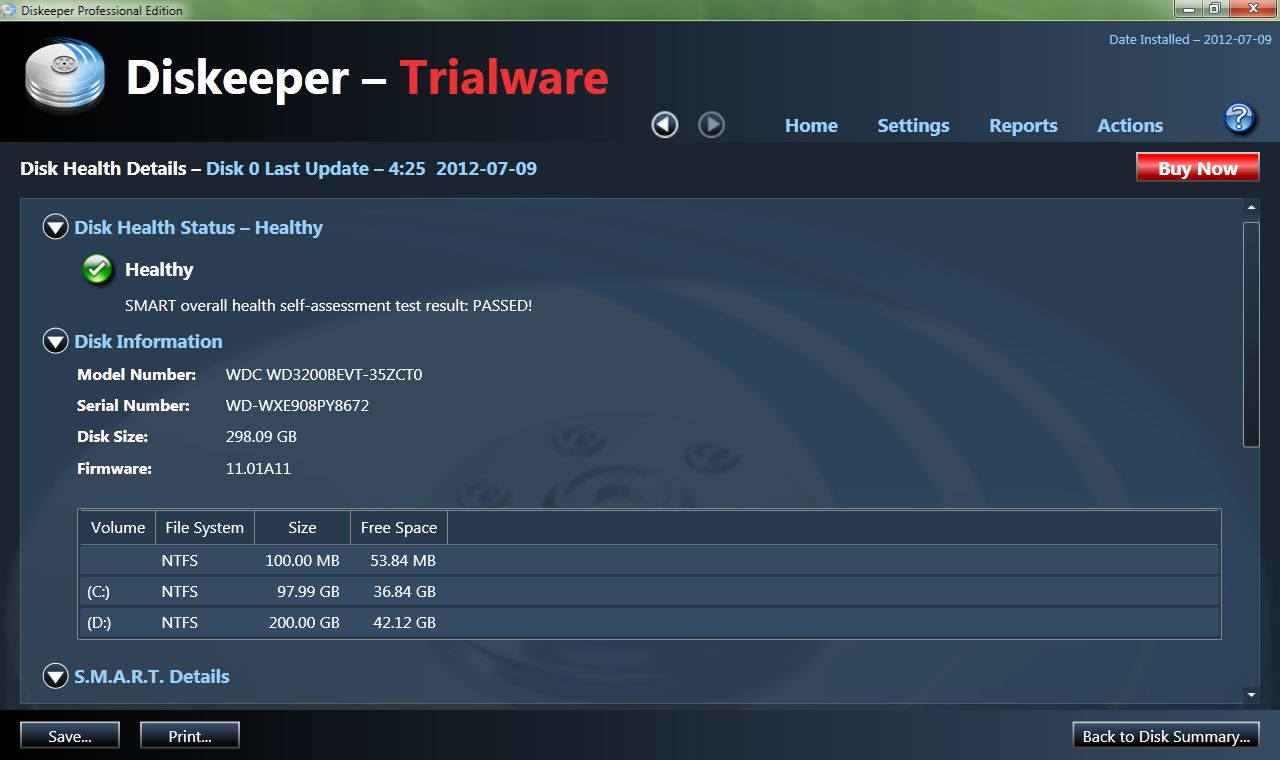Collapse the Disk Health Status section

pyautogui.click(x=55, y=228)
